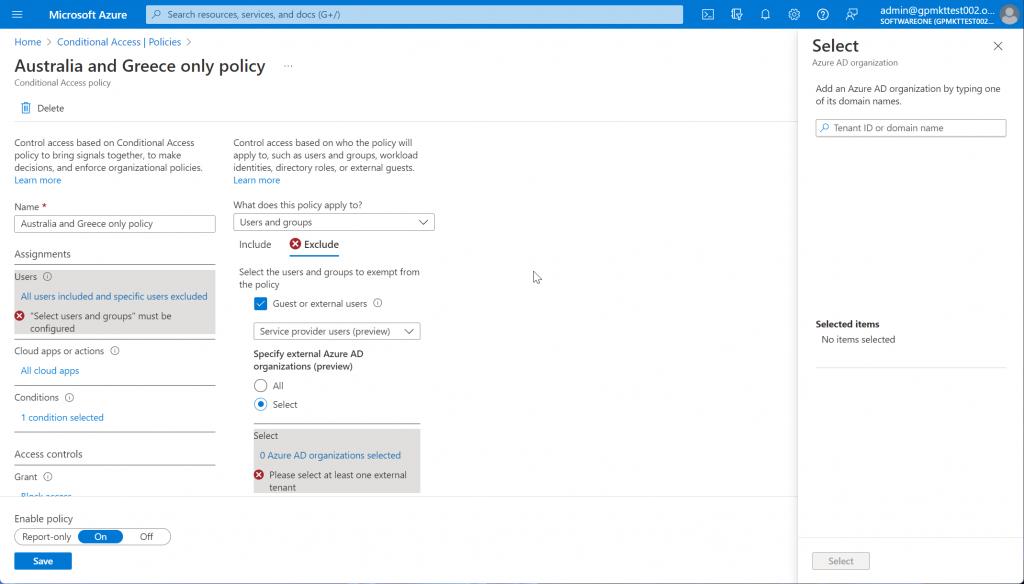Select the All radio button

click(261, 385)
